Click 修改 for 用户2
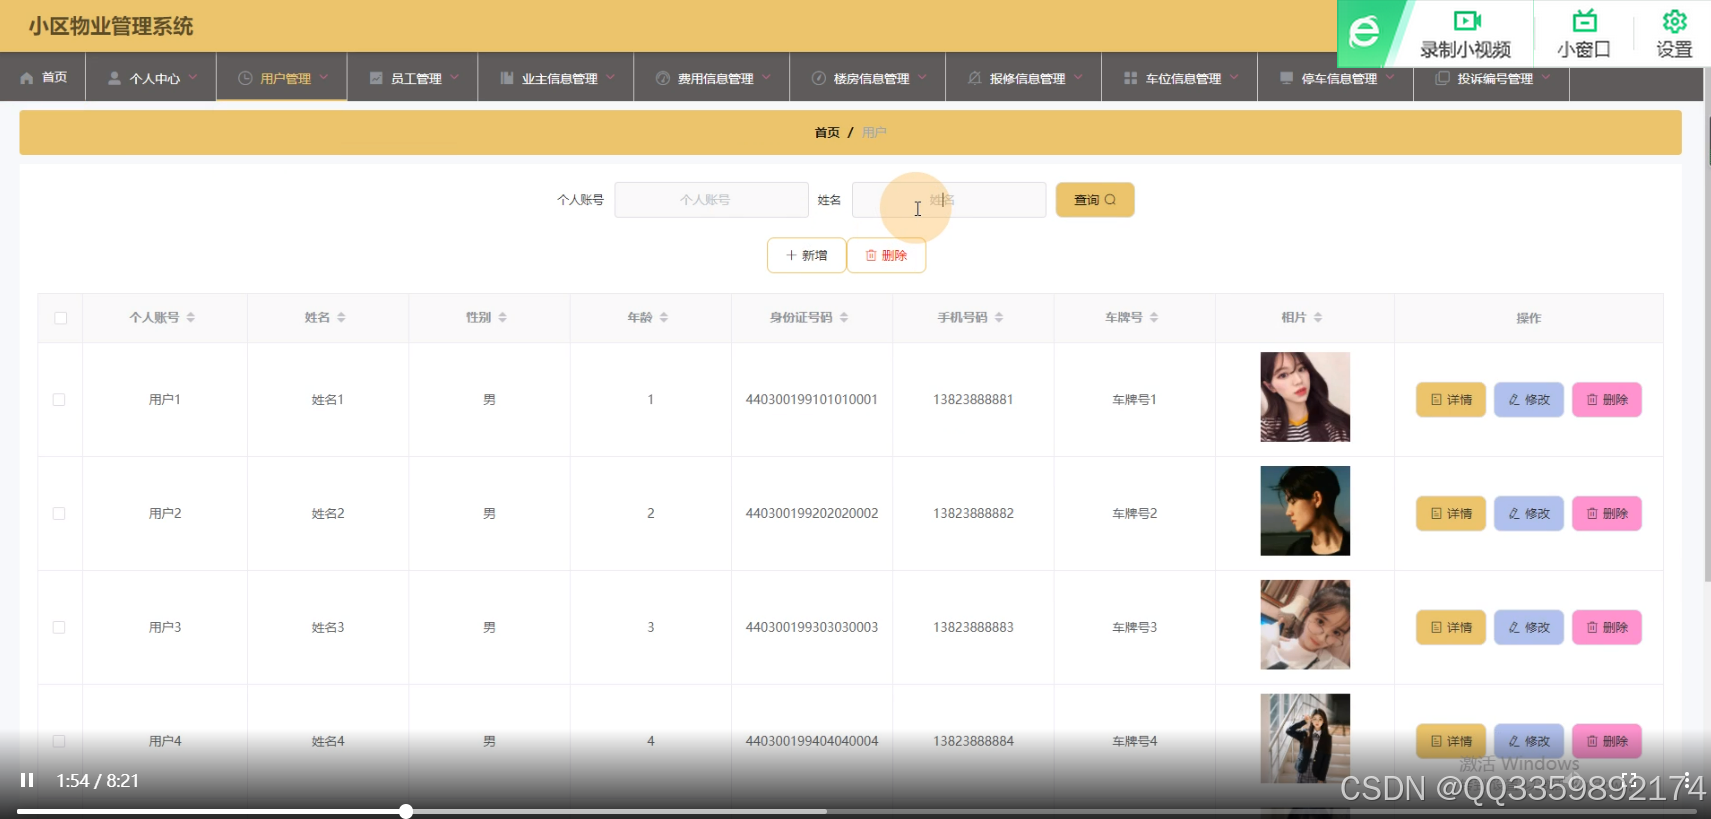1711x819 pixels. (1529, 514)
